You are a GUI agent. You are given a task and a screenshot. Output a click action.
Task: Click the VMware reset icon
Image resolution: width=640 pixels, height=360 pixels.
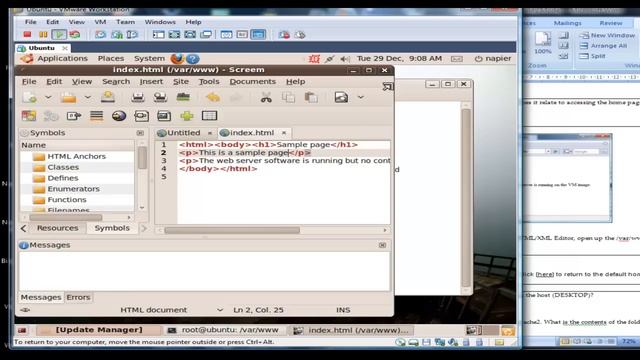point(75,35)
